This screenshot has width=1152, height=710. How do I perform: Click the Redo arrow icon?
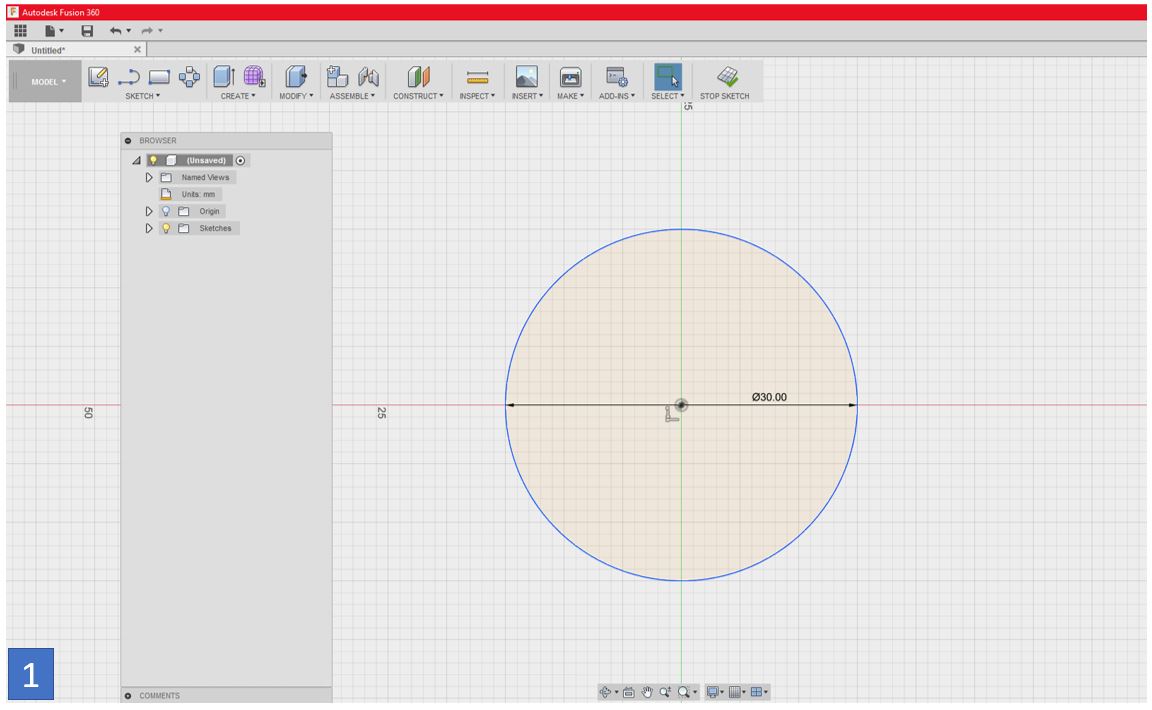point(147,30)
